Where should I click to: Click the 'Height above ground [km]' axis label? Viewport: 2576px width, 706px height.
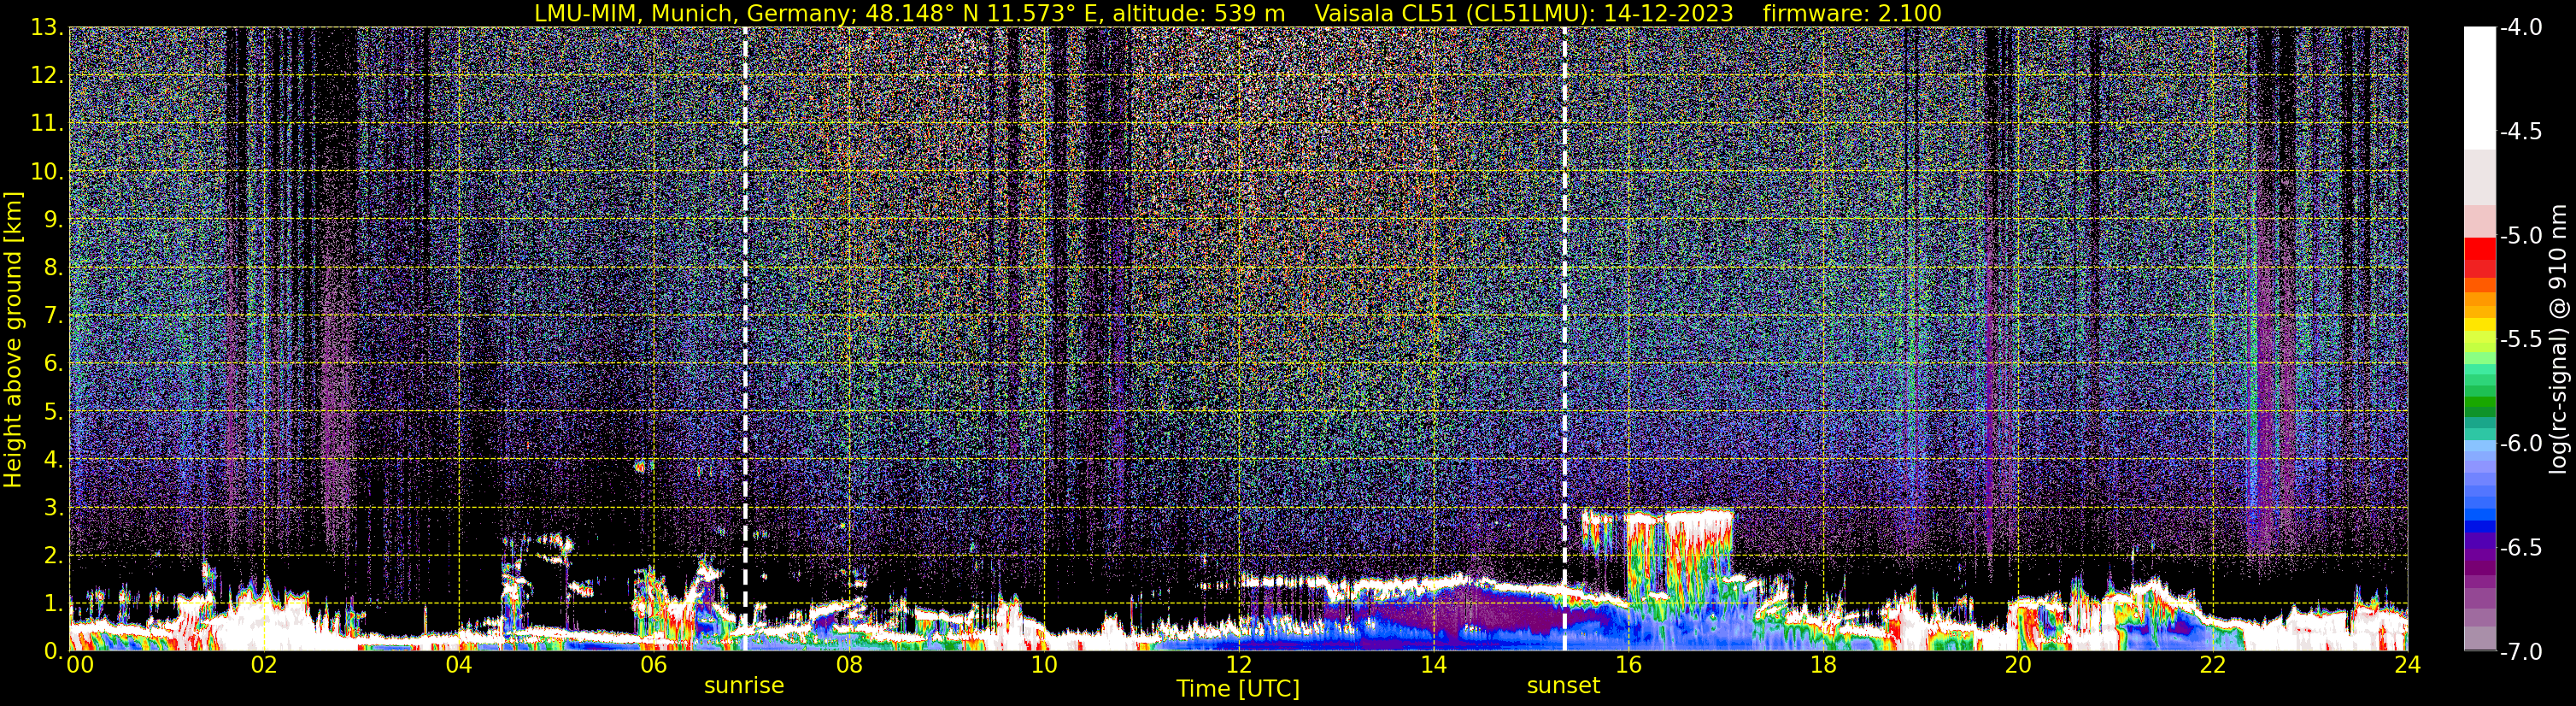pos(13,340)
